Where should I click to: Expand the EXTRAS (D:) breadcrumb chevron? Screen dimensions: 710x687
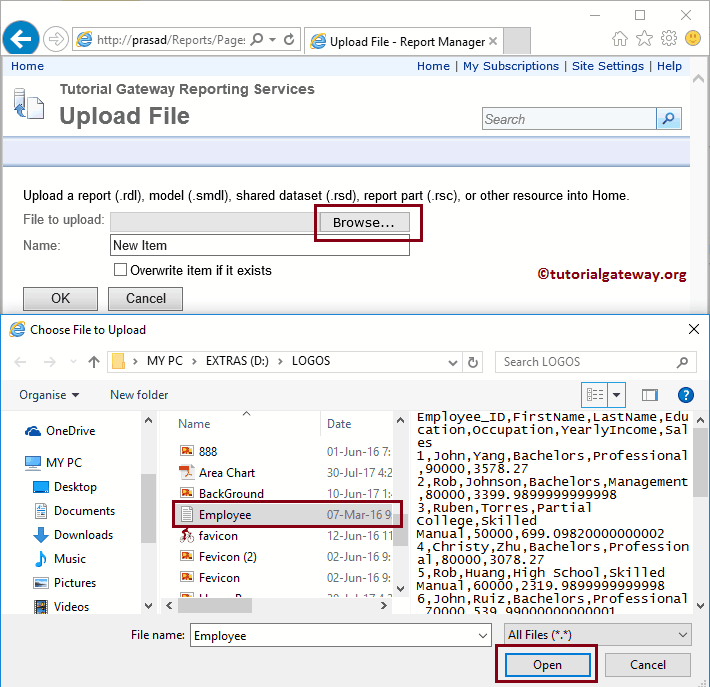(280, 361)
